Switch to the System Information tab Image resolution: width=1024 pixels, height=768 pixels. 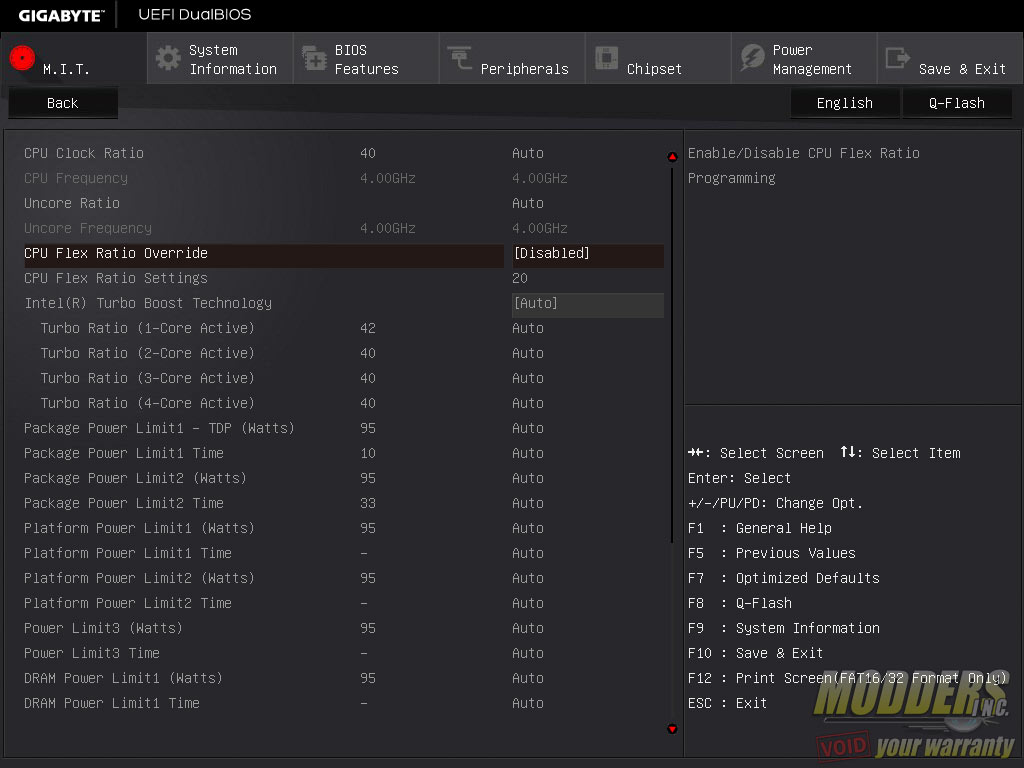[x=220, y=59]
